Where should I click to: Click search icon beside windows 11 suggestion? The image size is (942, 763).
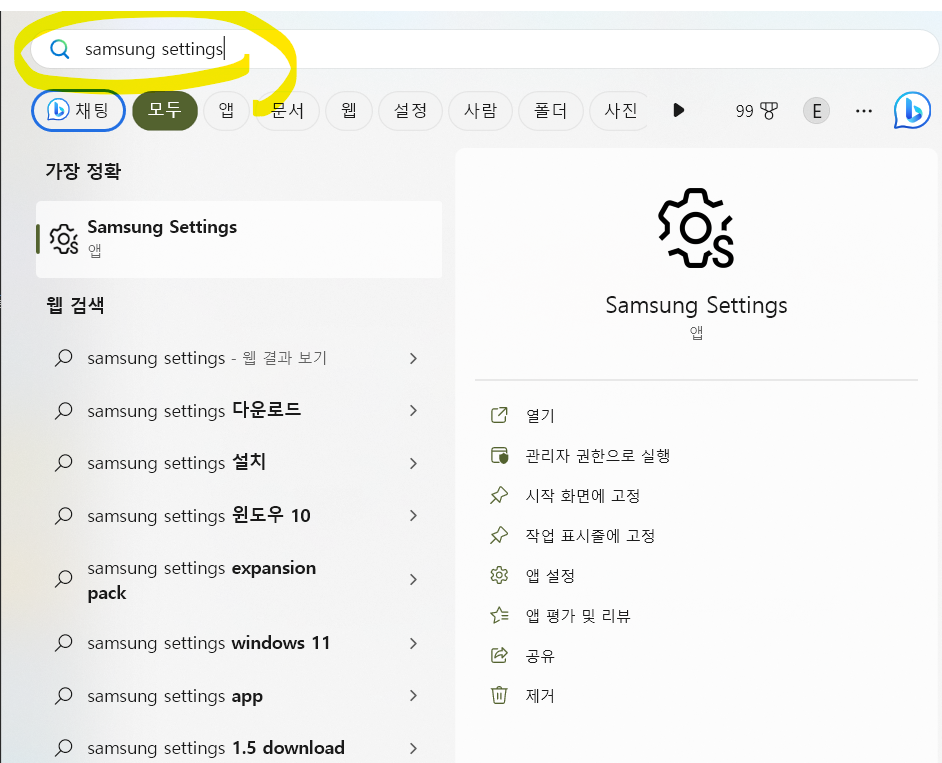click(63, 643)
